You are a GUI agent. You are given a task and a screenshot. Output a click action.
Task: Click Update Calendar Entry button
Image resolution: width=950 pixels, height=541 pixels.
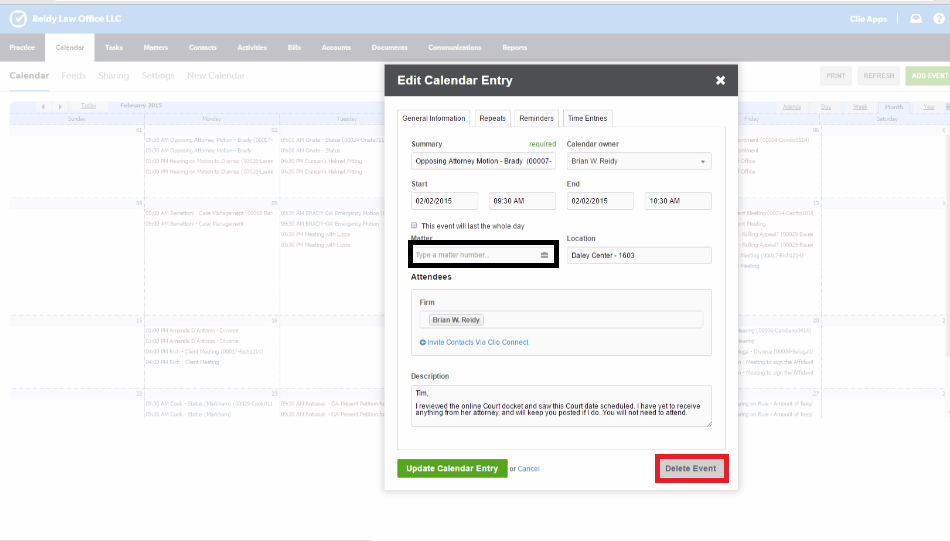[452, 468]
